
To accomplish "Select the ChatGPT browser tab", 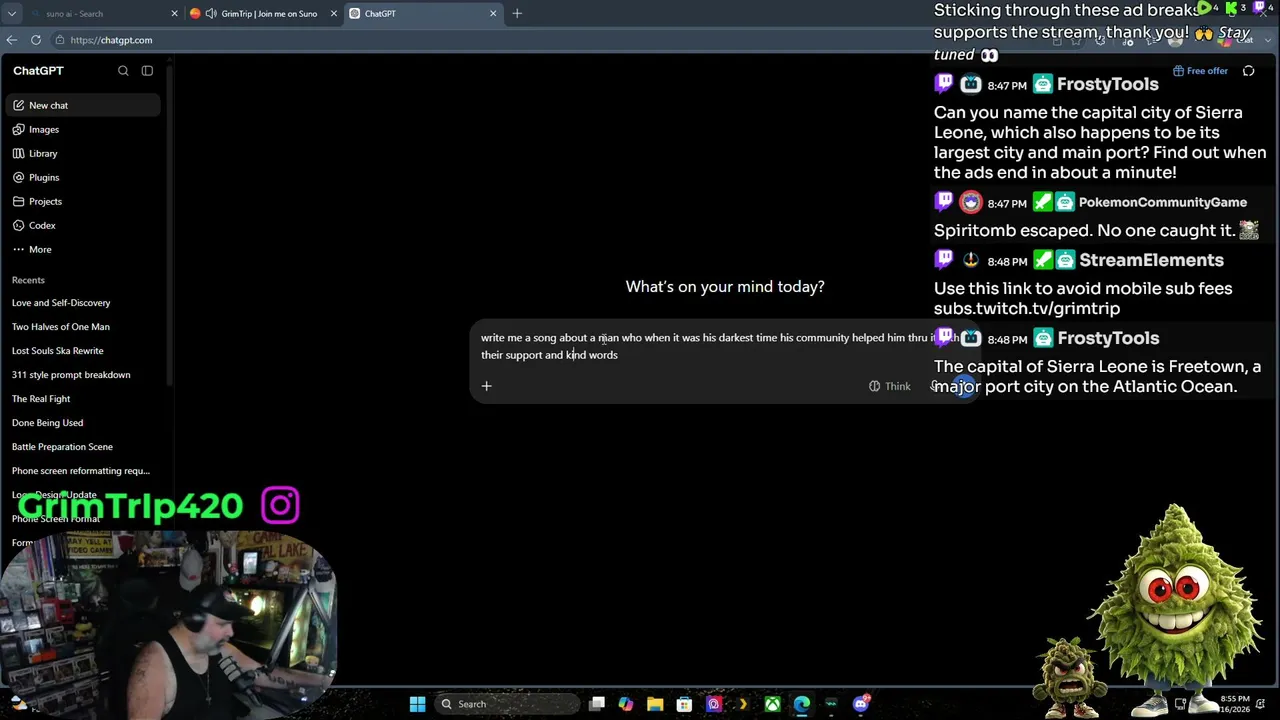I will [423, 14].
